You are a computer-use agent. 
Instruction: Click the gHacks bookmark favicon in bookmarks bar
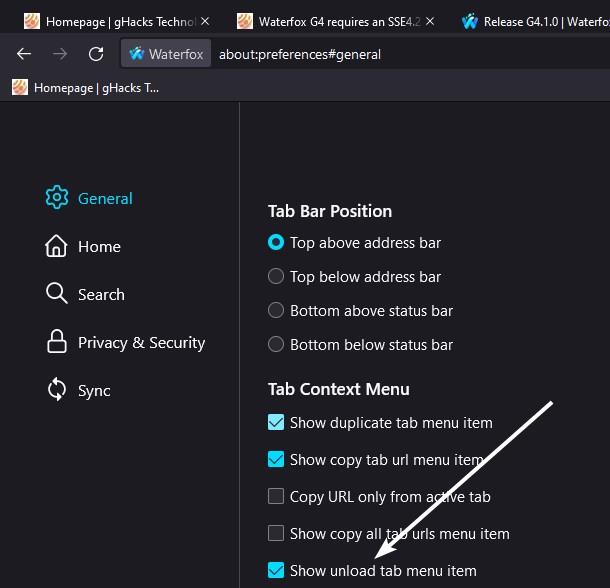(x=20, y=87)
